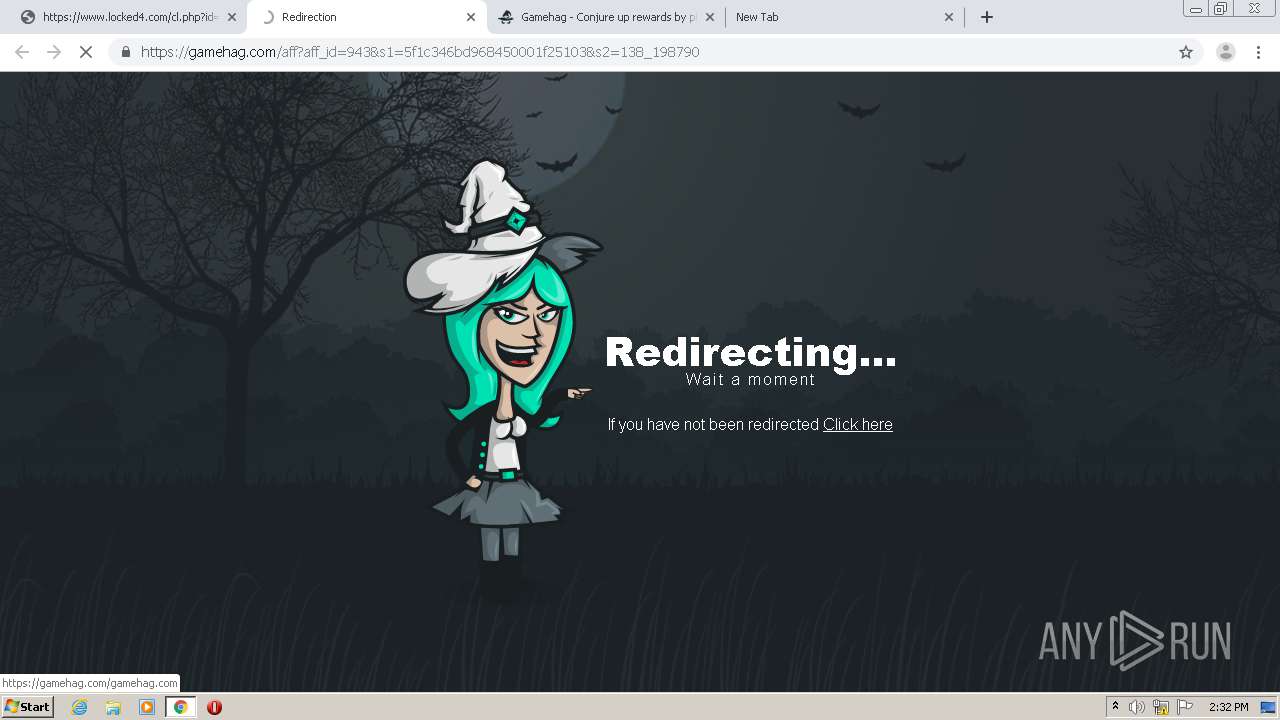This screenshot has height=720, width=1280.
Task: Stop loading the page
Action: [x=86, y=52]
